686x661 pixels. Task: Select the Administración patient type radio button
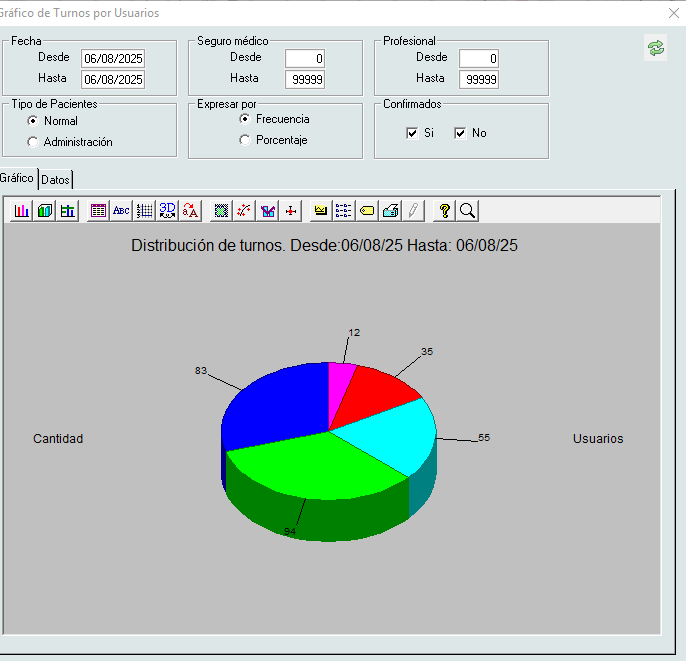click(x=33, y=142)
